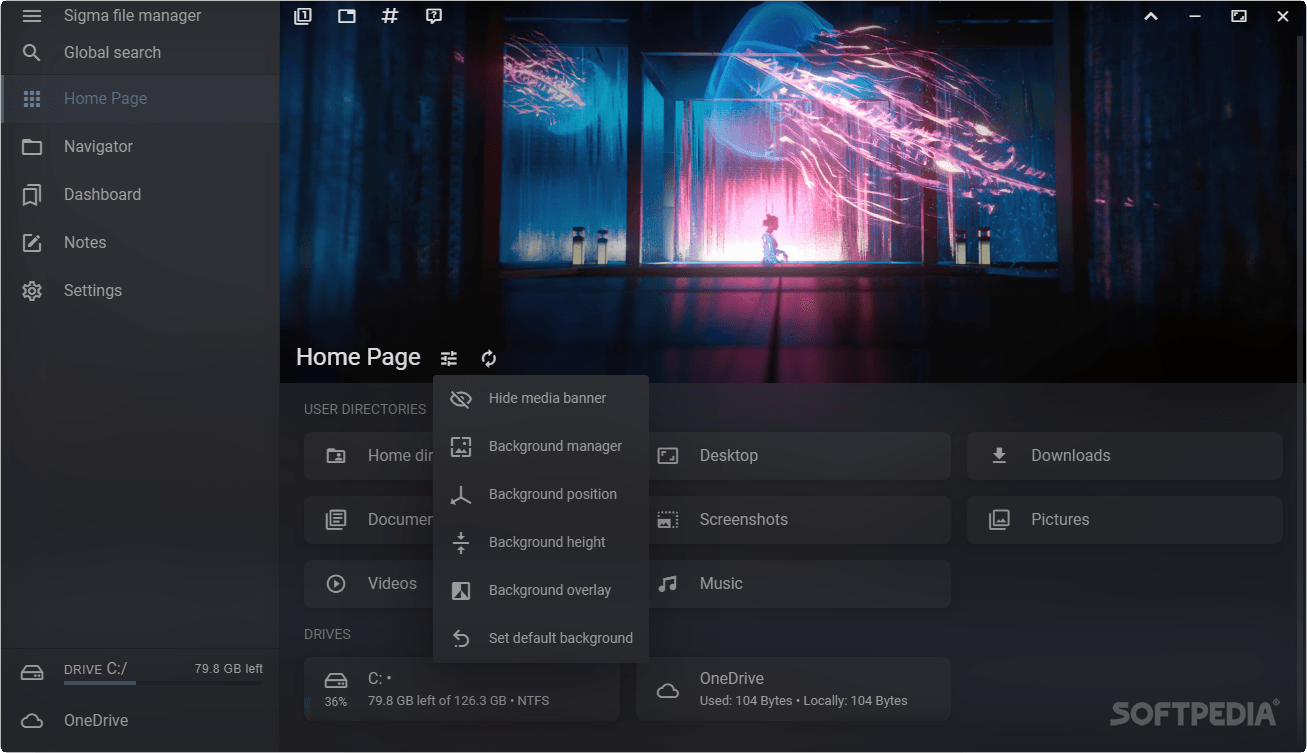Click the Music note icon
The width and height of the screenshot is (1307, 753).
(x=668, y=584)
